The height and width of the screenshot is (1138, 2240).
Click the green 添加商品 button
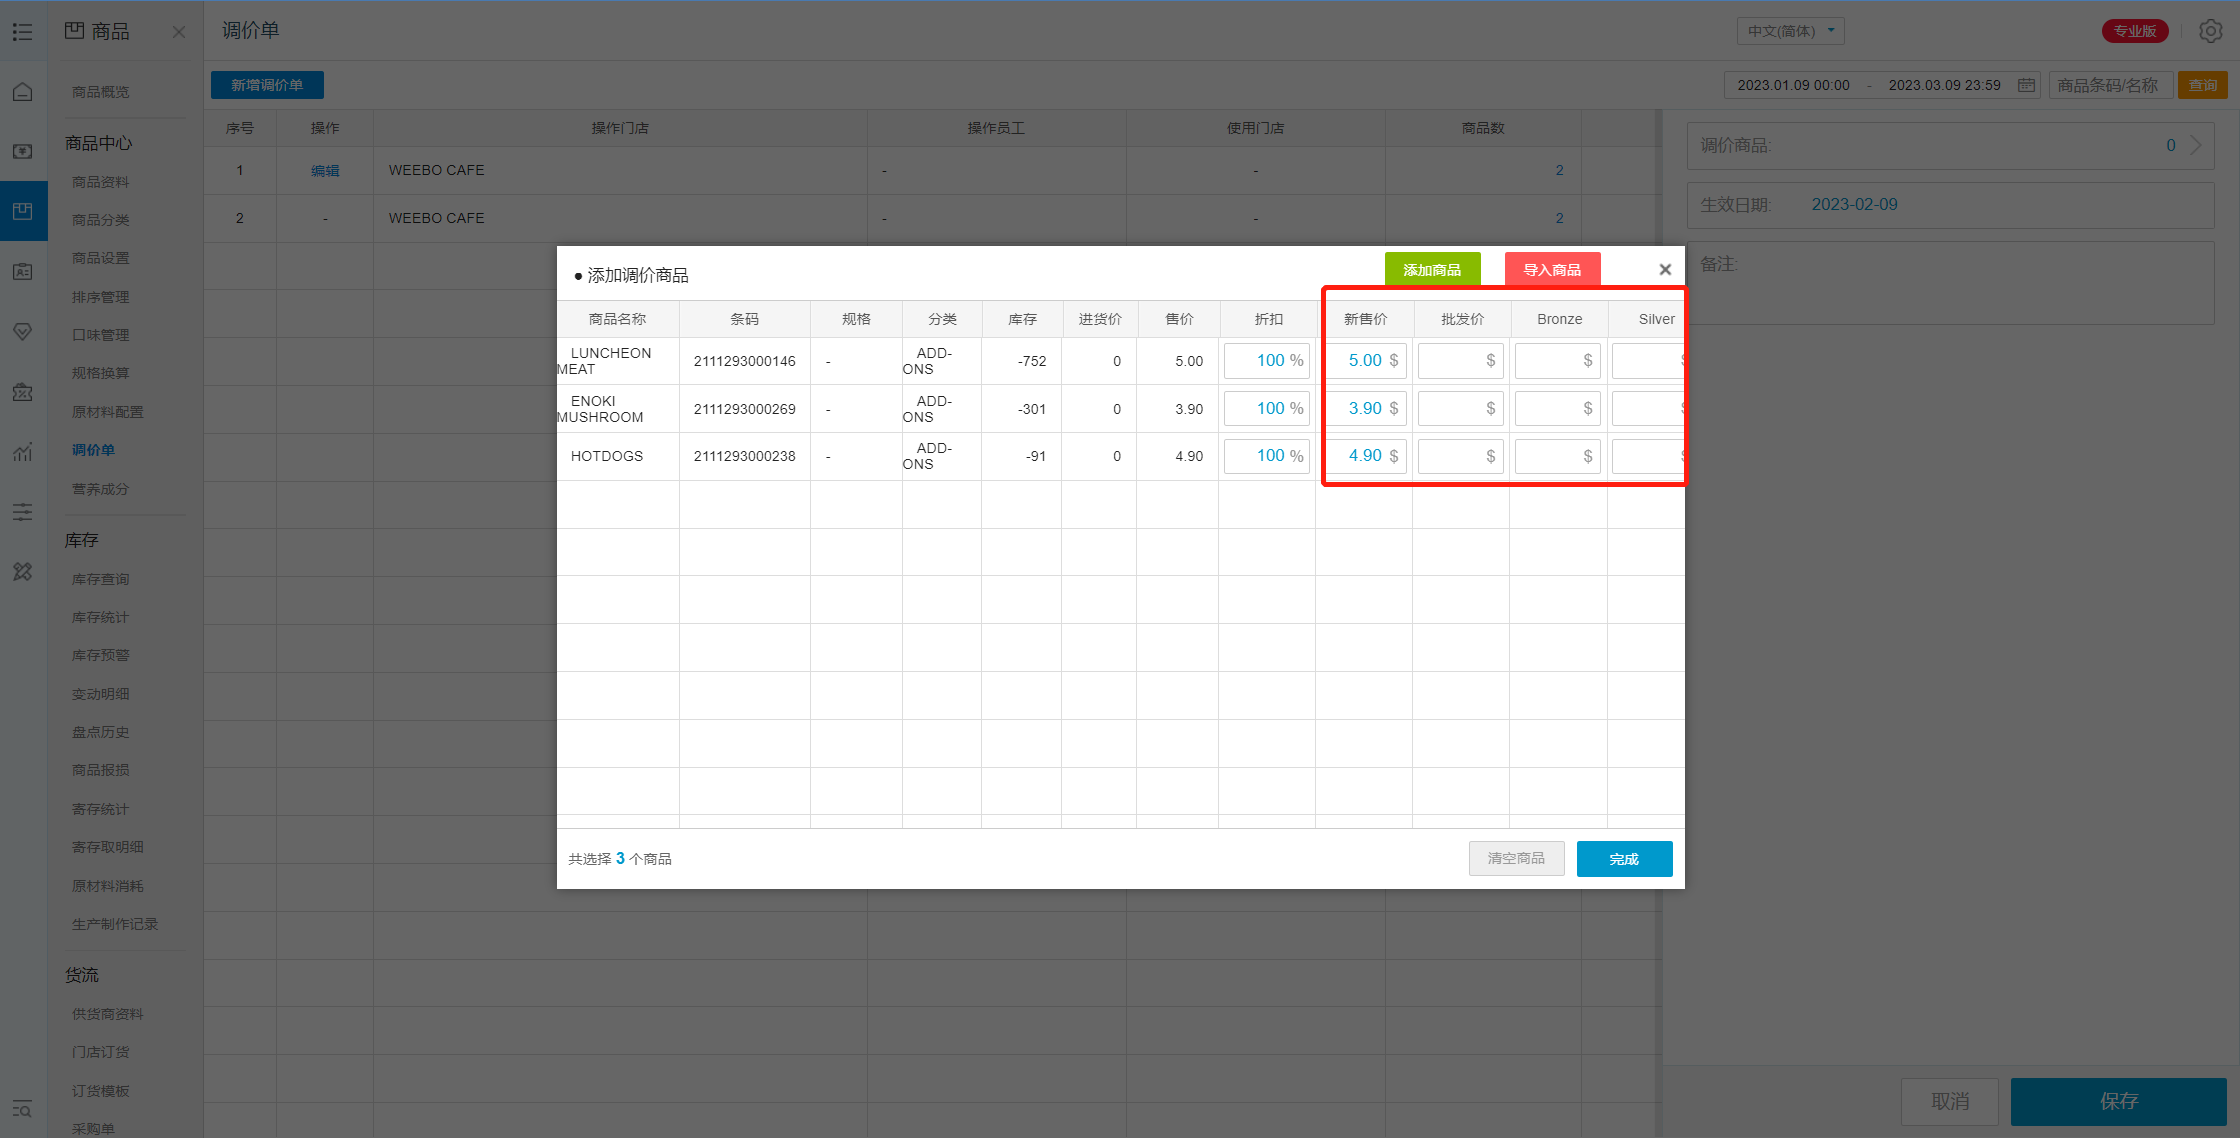pyautogui.click(x=1432, y=270)
